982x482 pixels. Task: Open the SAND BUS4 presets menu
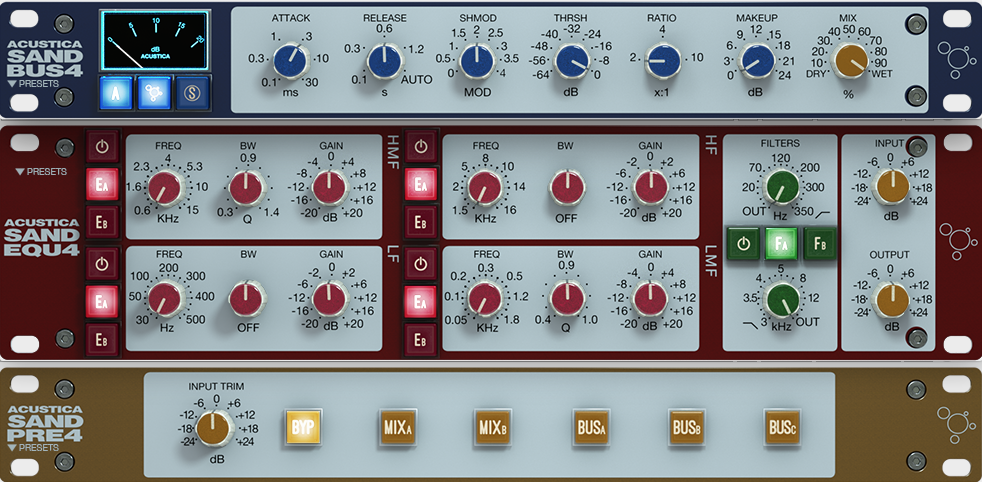[33, 84]
